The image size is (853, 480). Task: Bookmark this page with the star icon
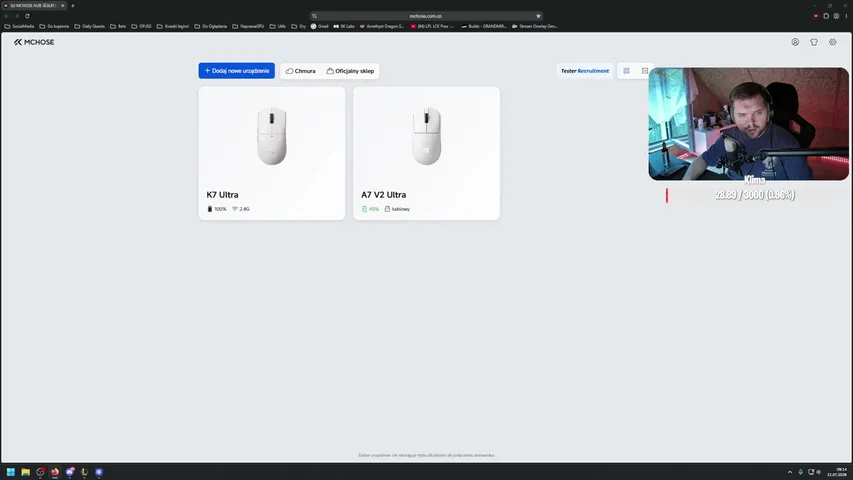coord(538,16)
